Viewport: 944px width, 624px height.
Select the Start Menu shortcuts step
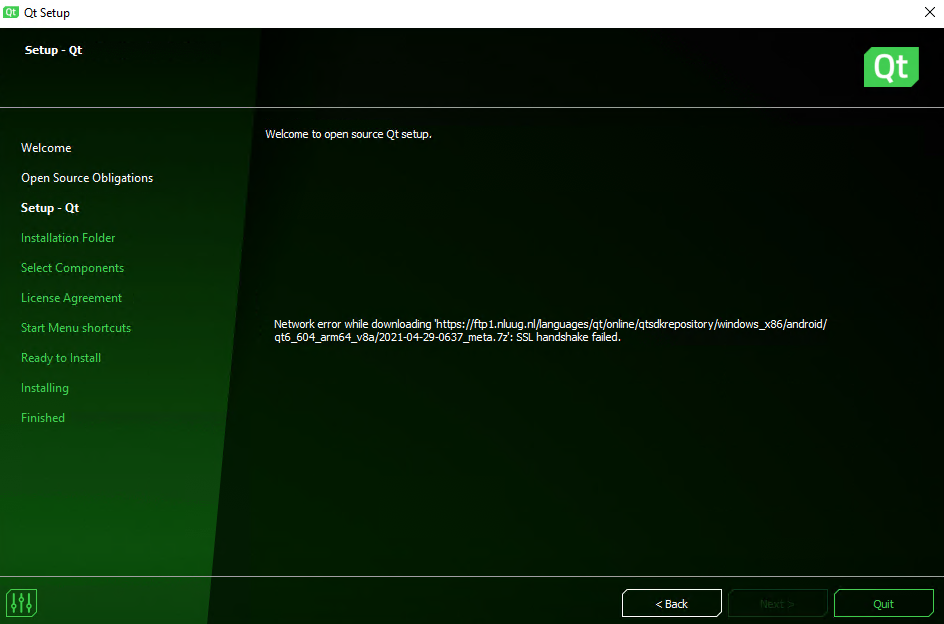click(76, 328)
